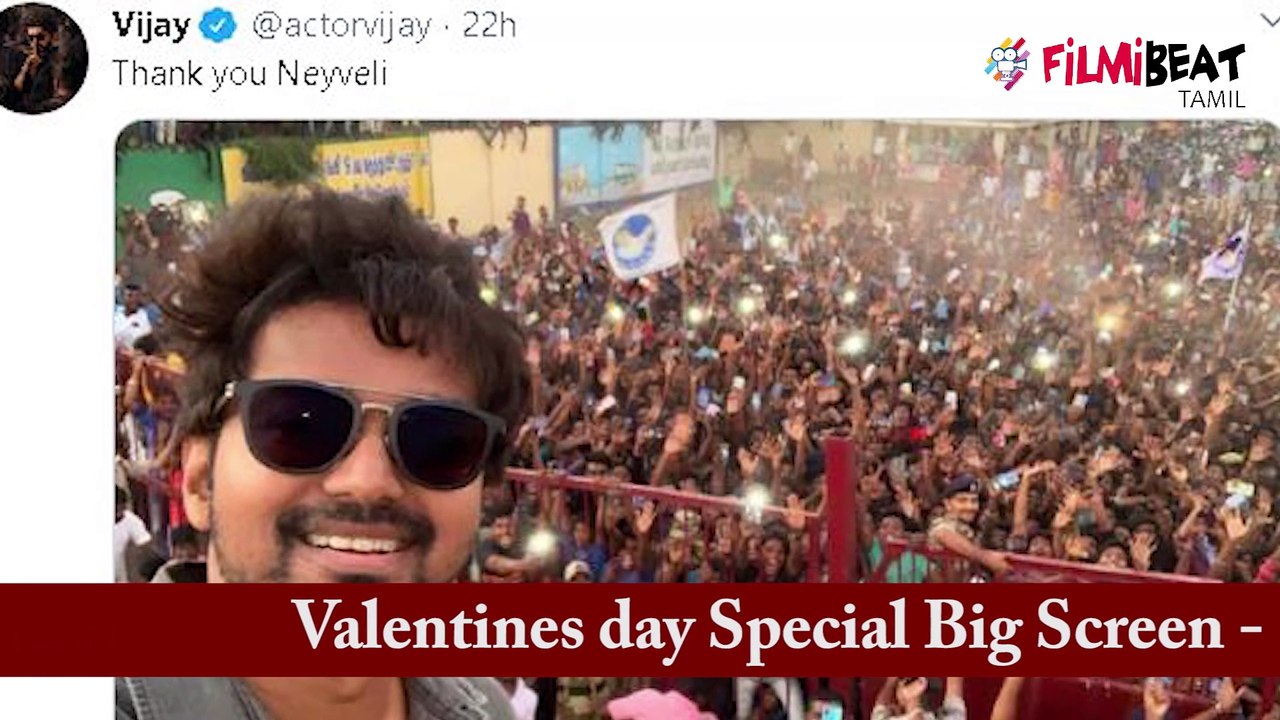
Task: Click the white flag with blue emblem
Action: click(640, 236)
